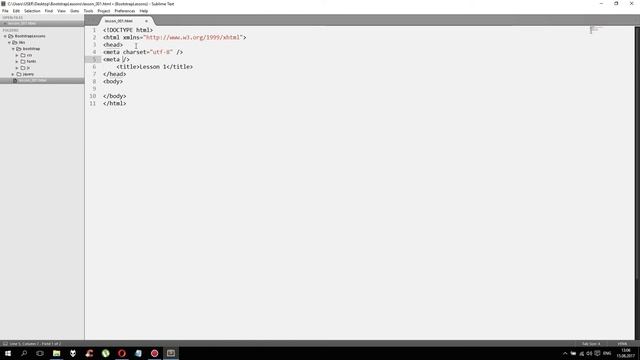The height and width of the screenshot is (360, 640).
Task: Click the opening body tag on line 8
Action: tap(113, 82)
